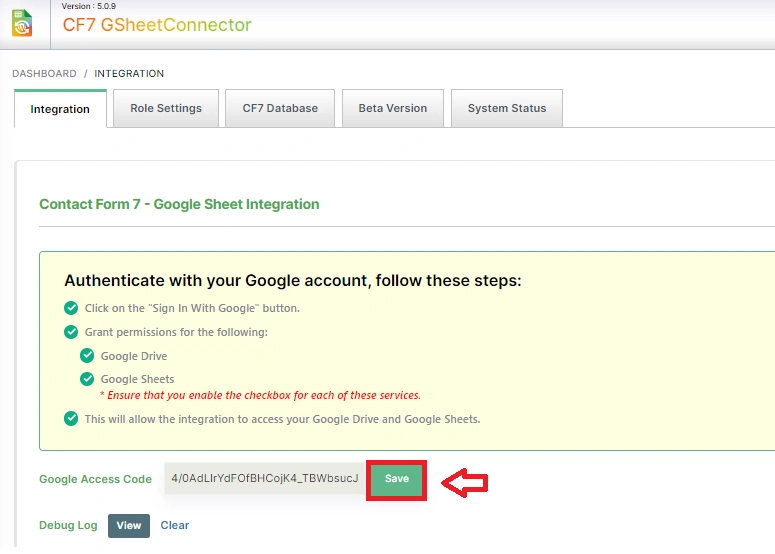
Task: Click the "Authenticate with your Google account" heading
Action: (x=293, y=280)
